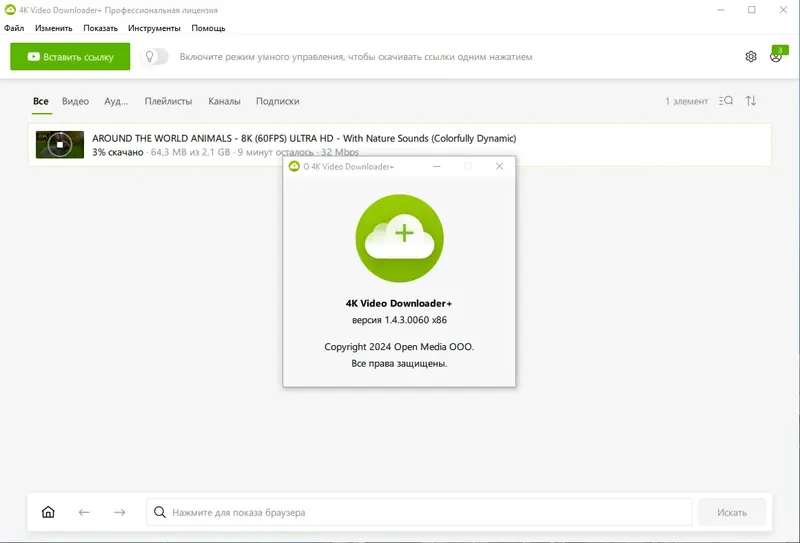Click the 4K Video Downloader+ name in dialog

pos(399,303)
